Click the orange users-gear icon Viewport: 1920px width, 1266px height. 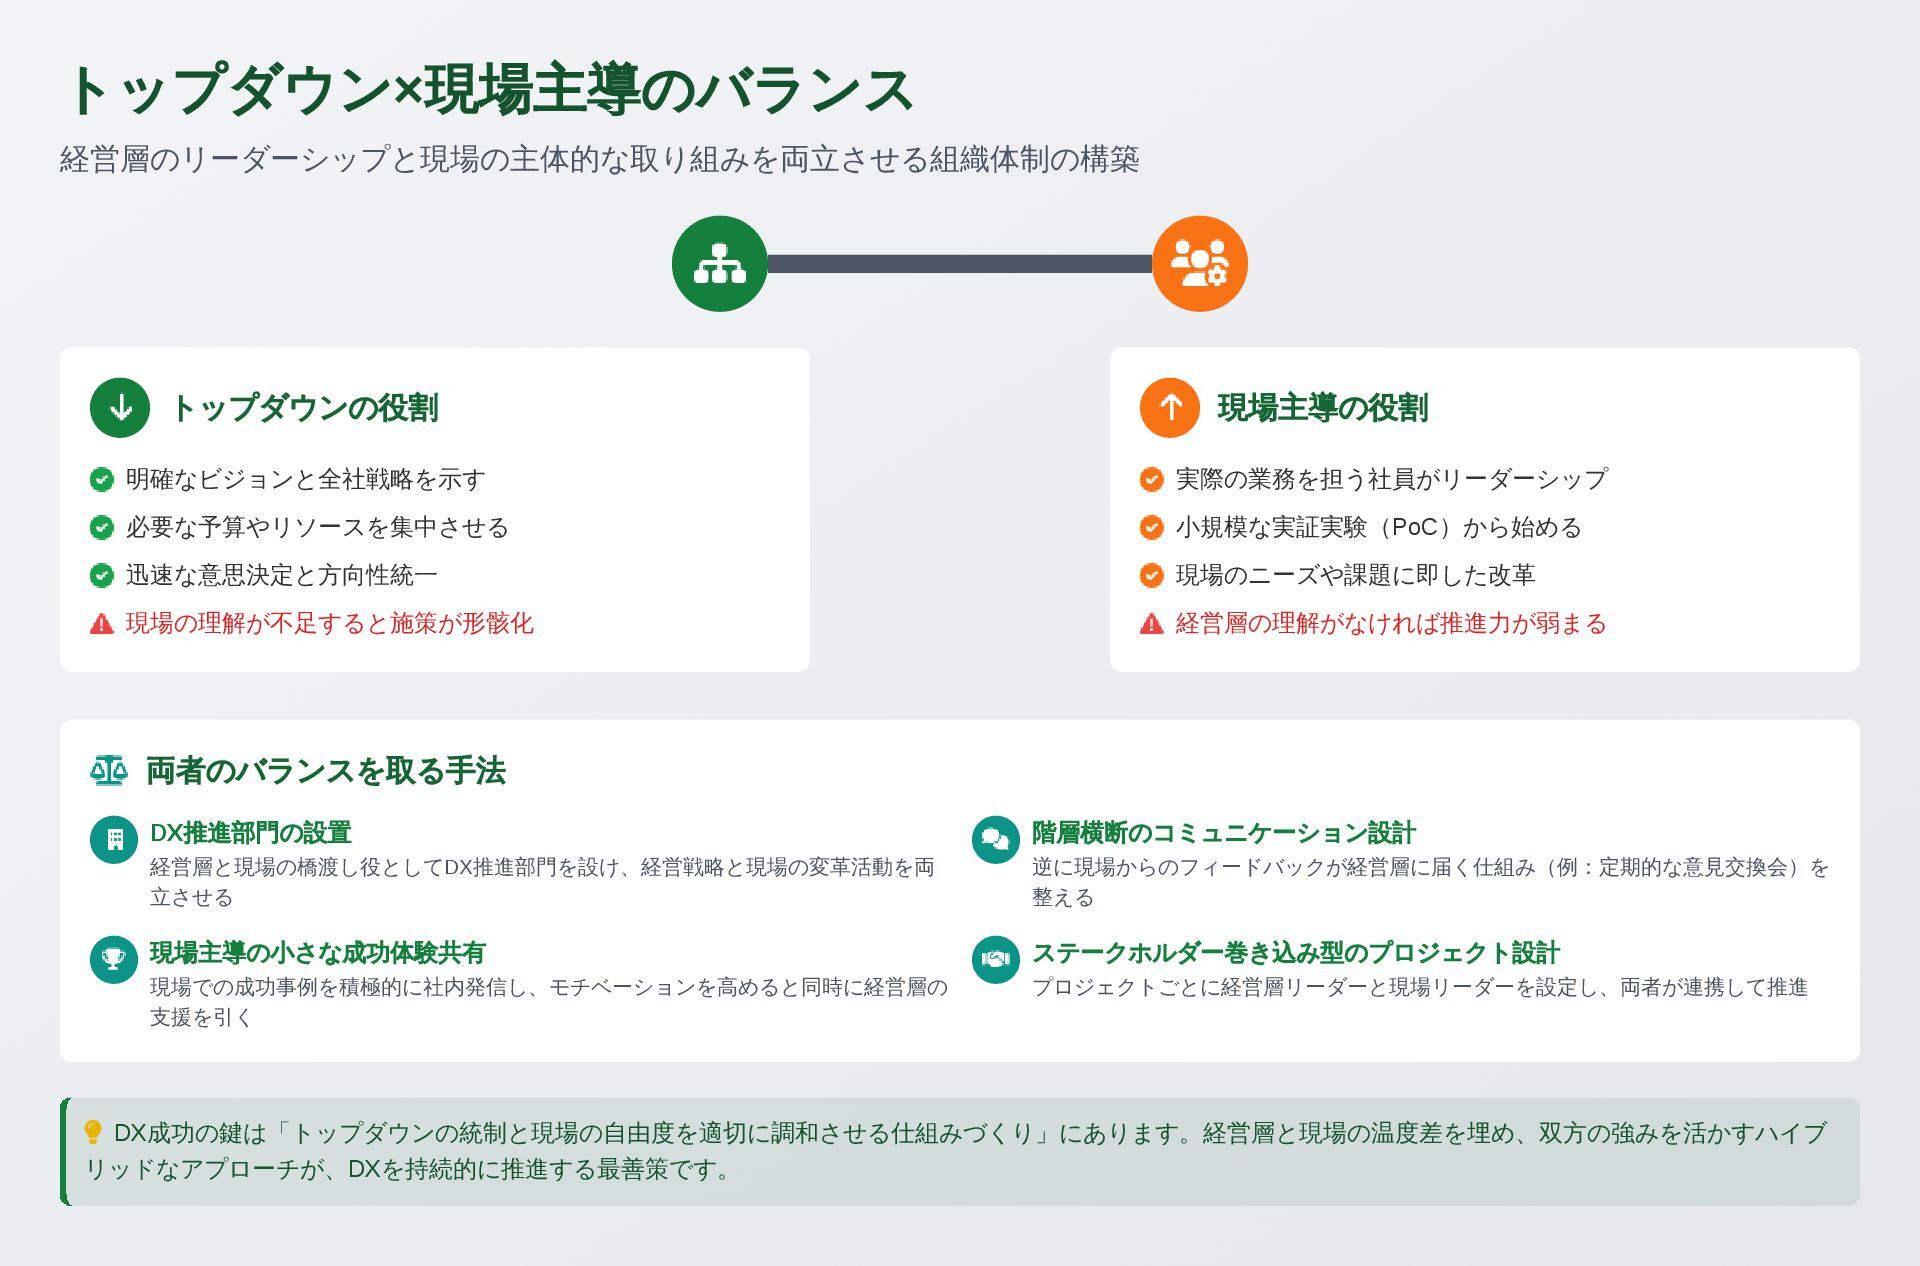coord(1199,264)
